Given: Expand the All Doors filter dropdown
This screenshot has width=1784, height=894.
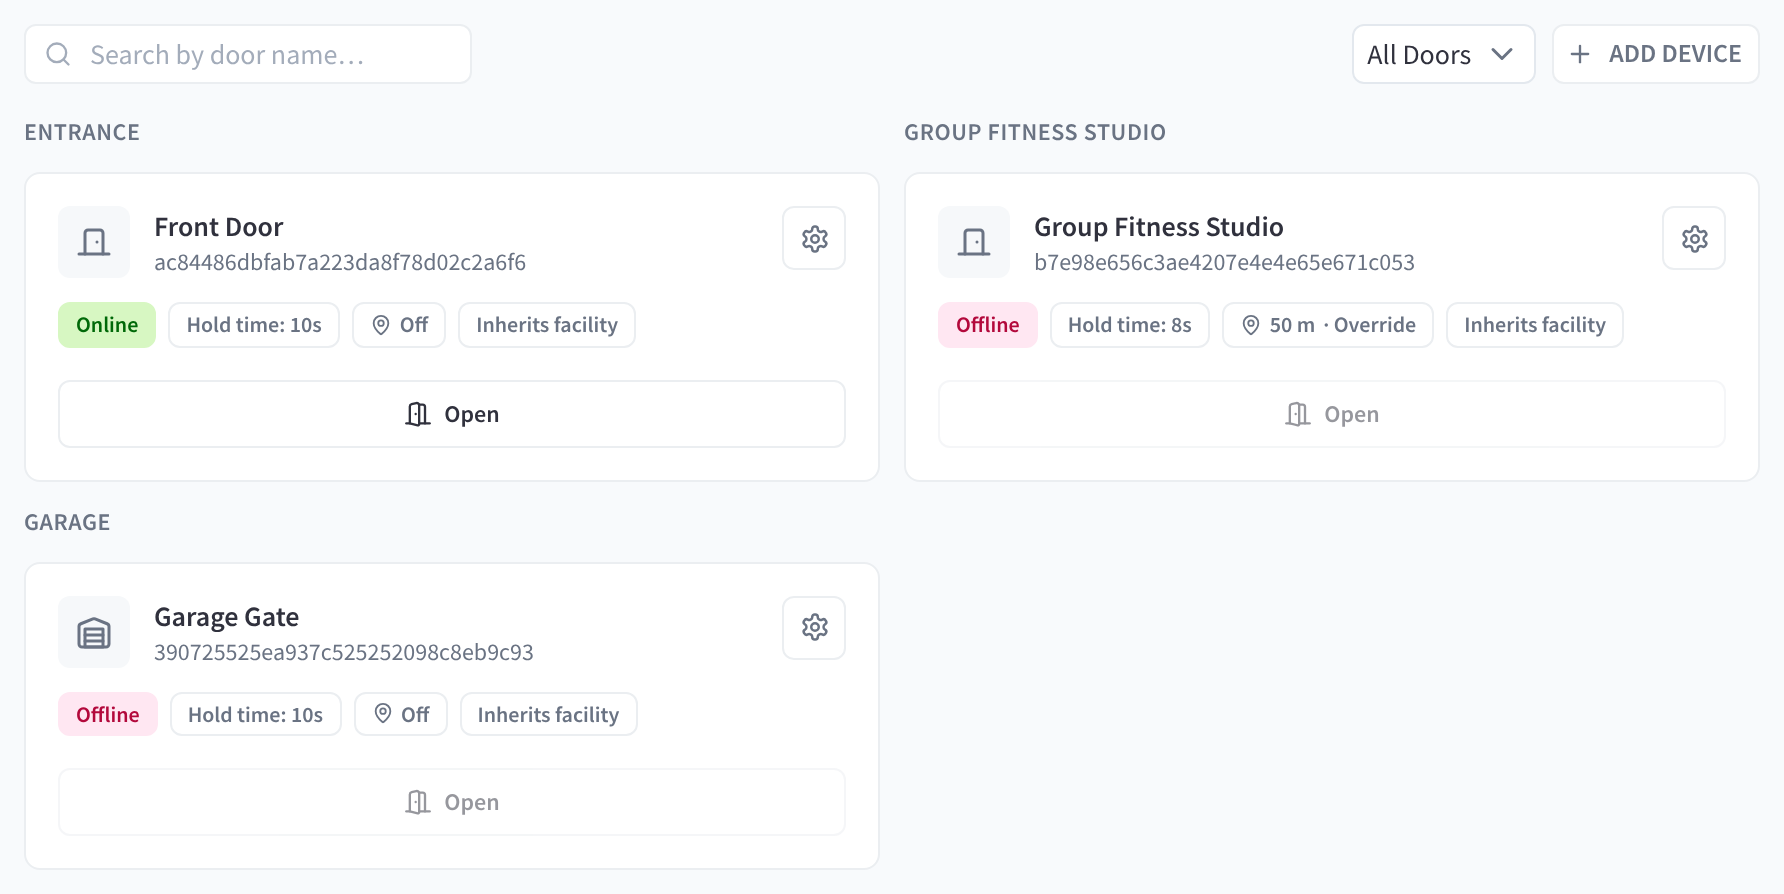Looking at the screenshot, I should [x=1443, y=54].
